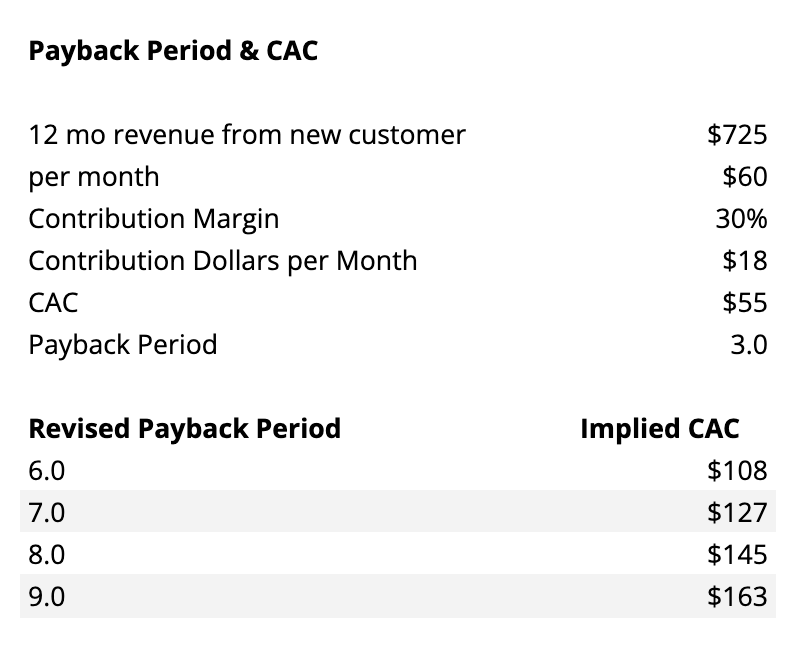
Task: Select the 7.0 revised payback cell
Action: pyautogui.click(x=48, y=512)
